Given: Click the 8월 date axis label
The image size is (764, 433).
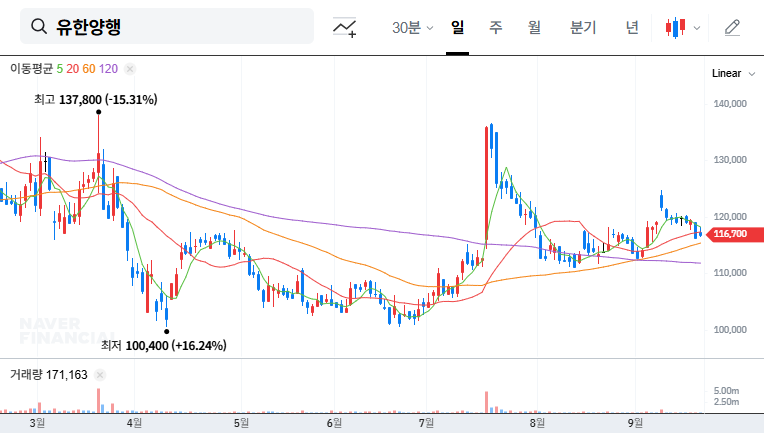Looking at the screenshot, I should coord(537,423).
